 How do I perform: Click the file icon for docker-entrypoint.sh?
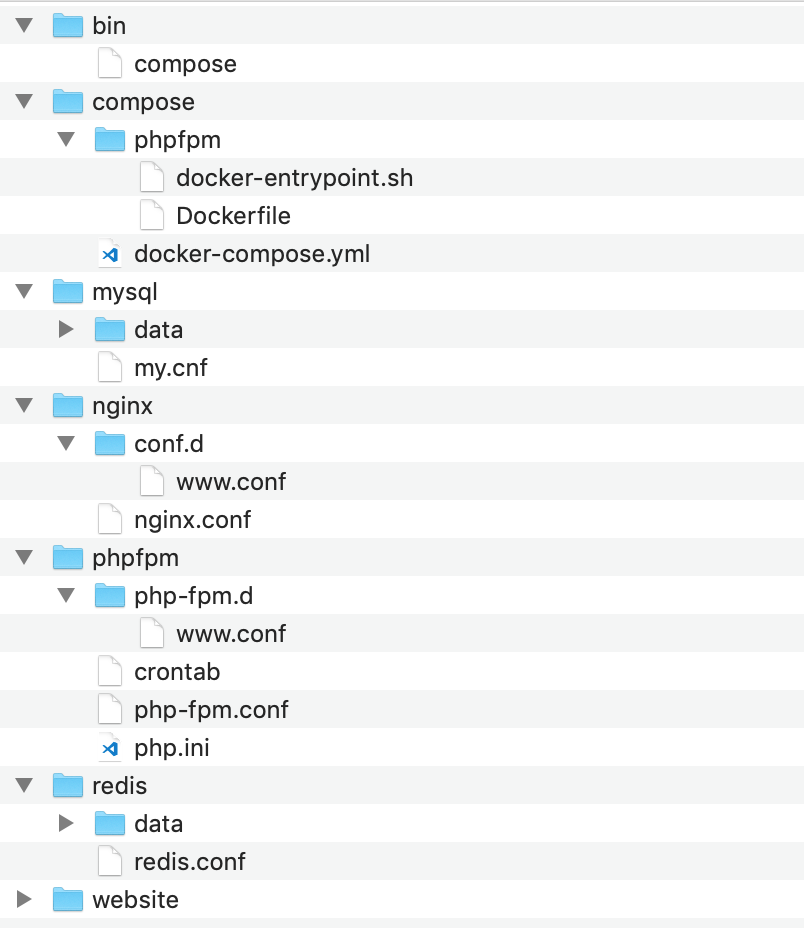click(151, 177)
